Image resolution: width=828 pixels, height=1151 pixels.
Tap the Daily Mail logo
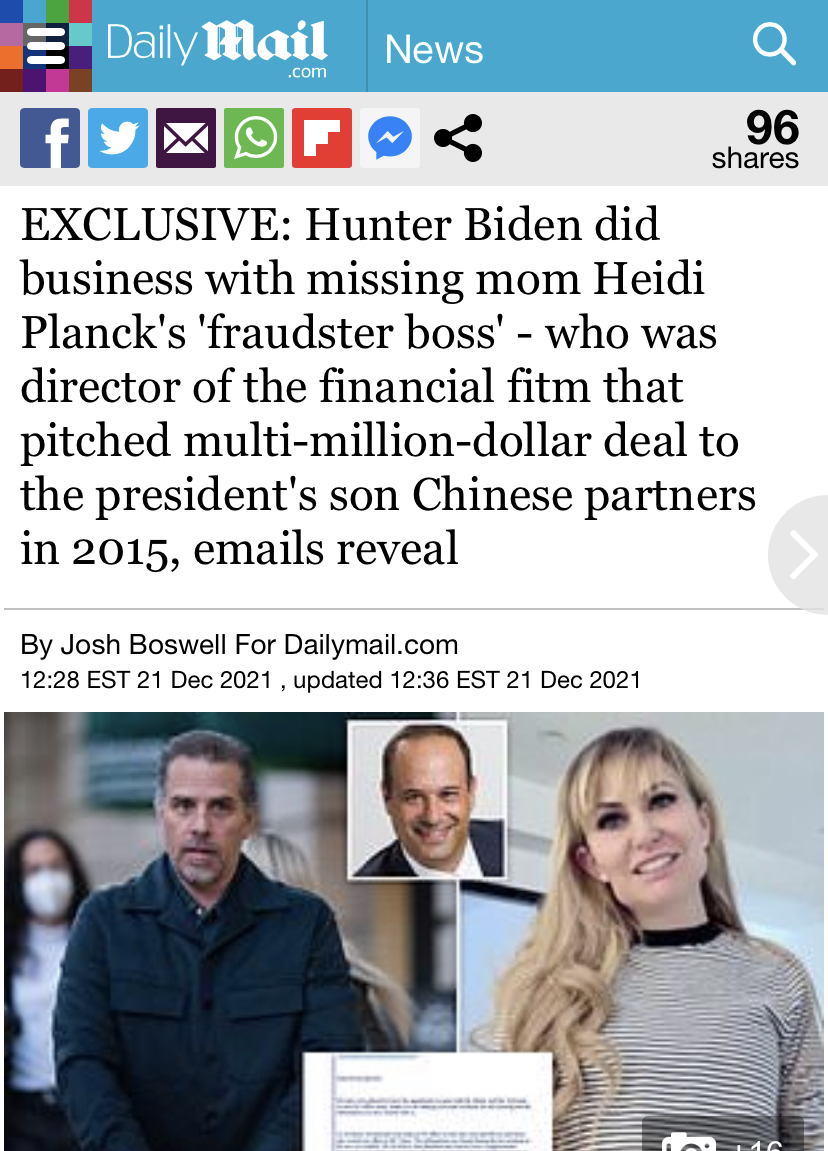pos(217,48)
